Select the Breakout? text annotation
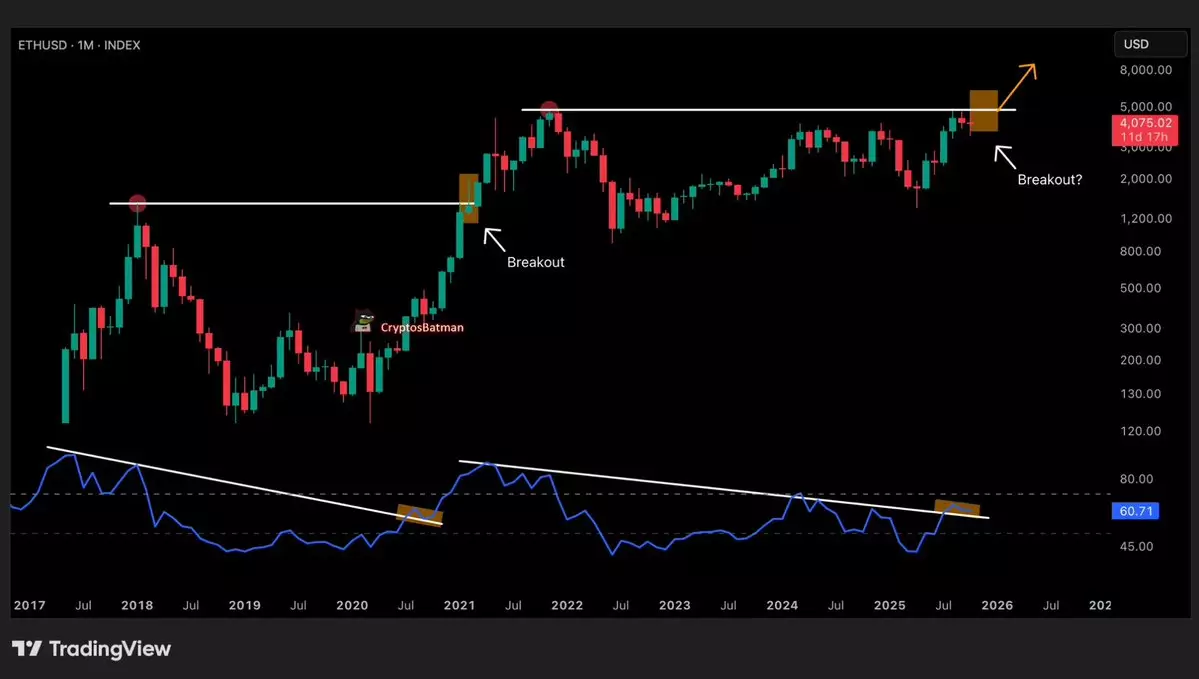 pos(1049,180)
